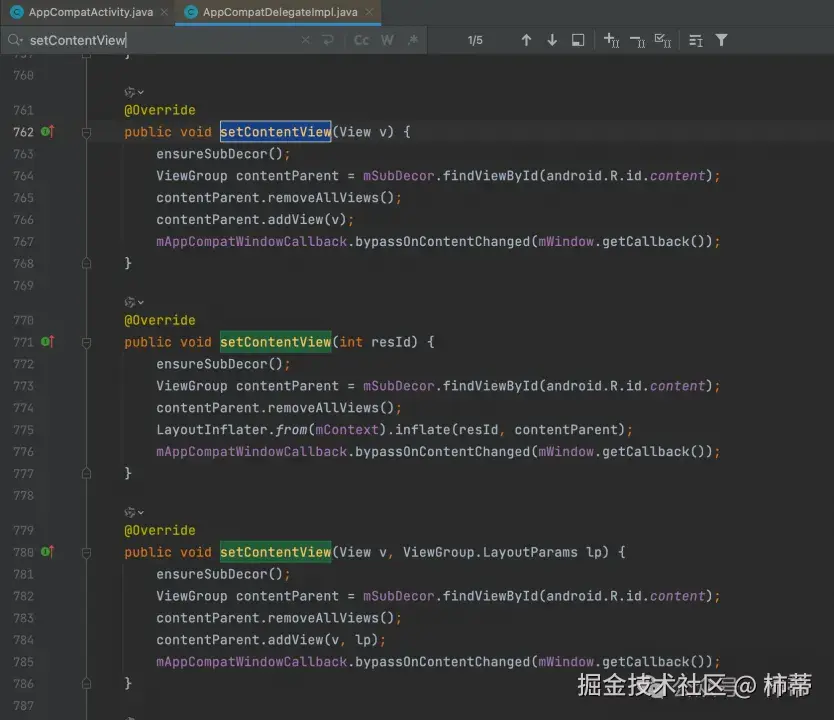Click ensureSubDecor() call on line 763
Viewport: 834px width, 720px height.
(219, 154)
